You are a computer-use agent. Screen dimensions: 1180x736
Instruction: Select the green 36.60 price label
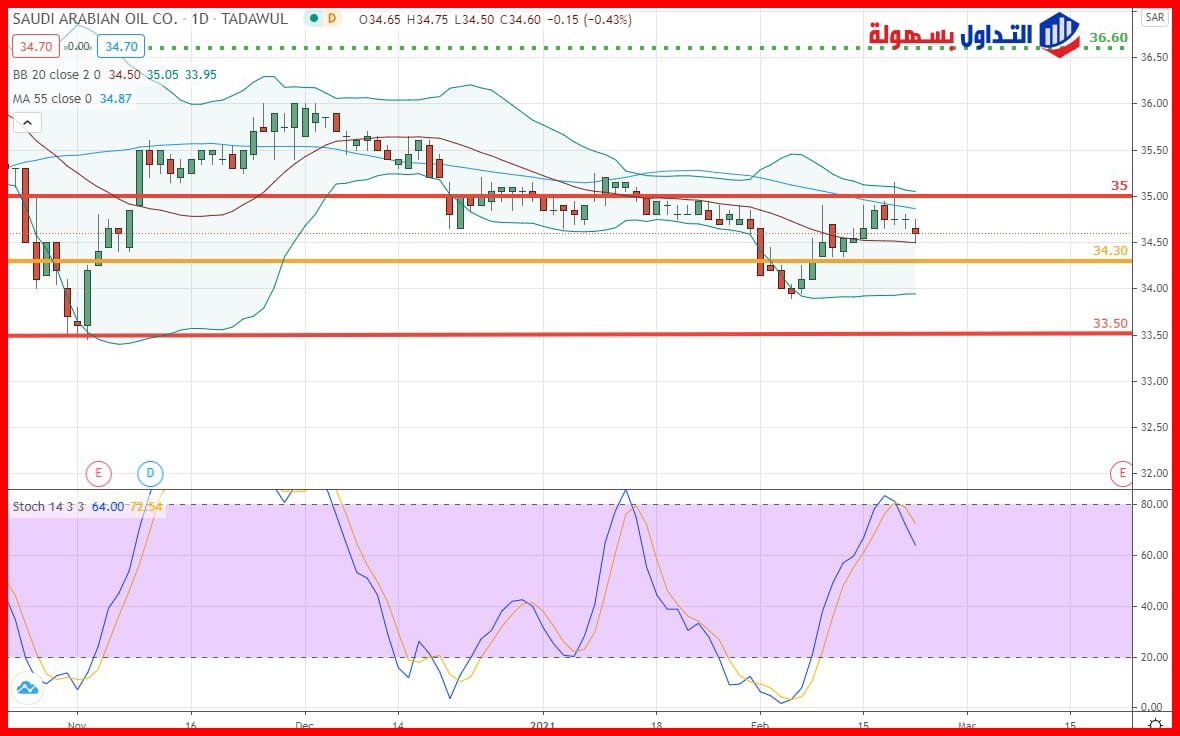1109,38
